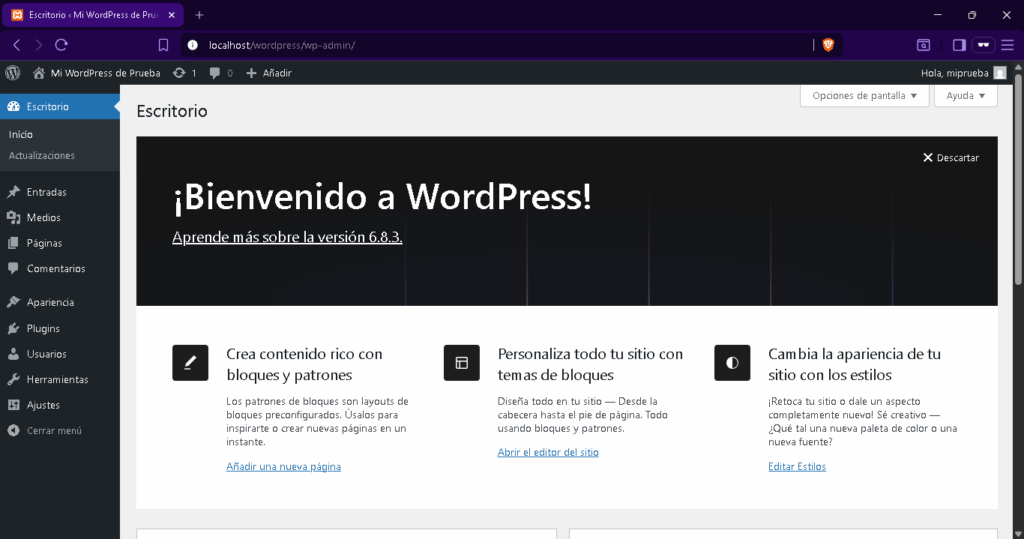Click the pencil edit icon in welcome panel
This screenshot has height=539, width=1024.
(x=190, y=363)
